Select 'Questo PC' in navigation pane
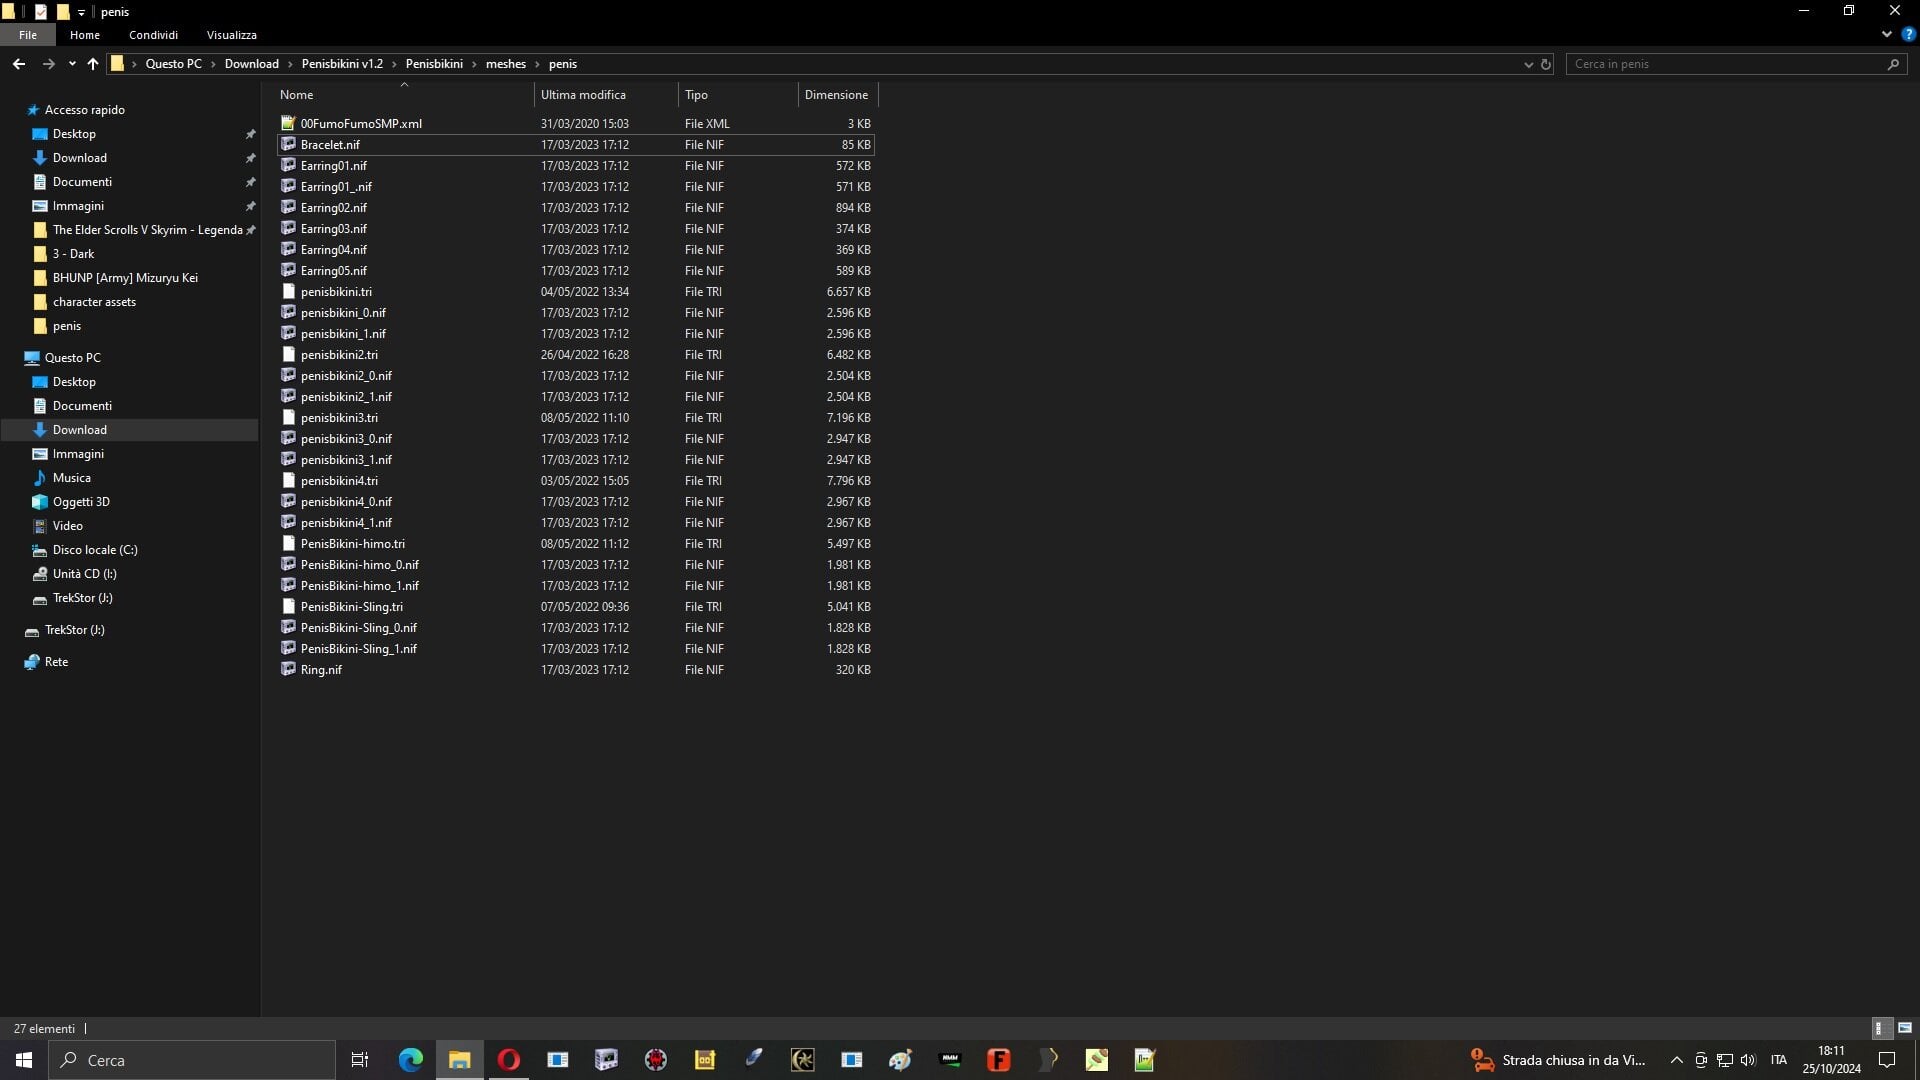1920x1080 pixels. 72,358
